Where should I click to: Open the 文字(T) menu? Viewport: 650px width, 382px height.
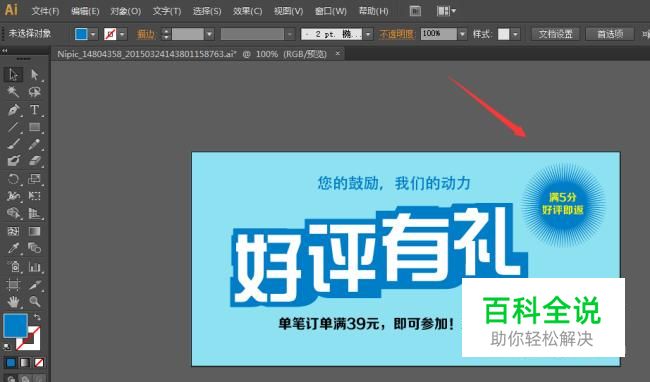[x=167, y=11]
